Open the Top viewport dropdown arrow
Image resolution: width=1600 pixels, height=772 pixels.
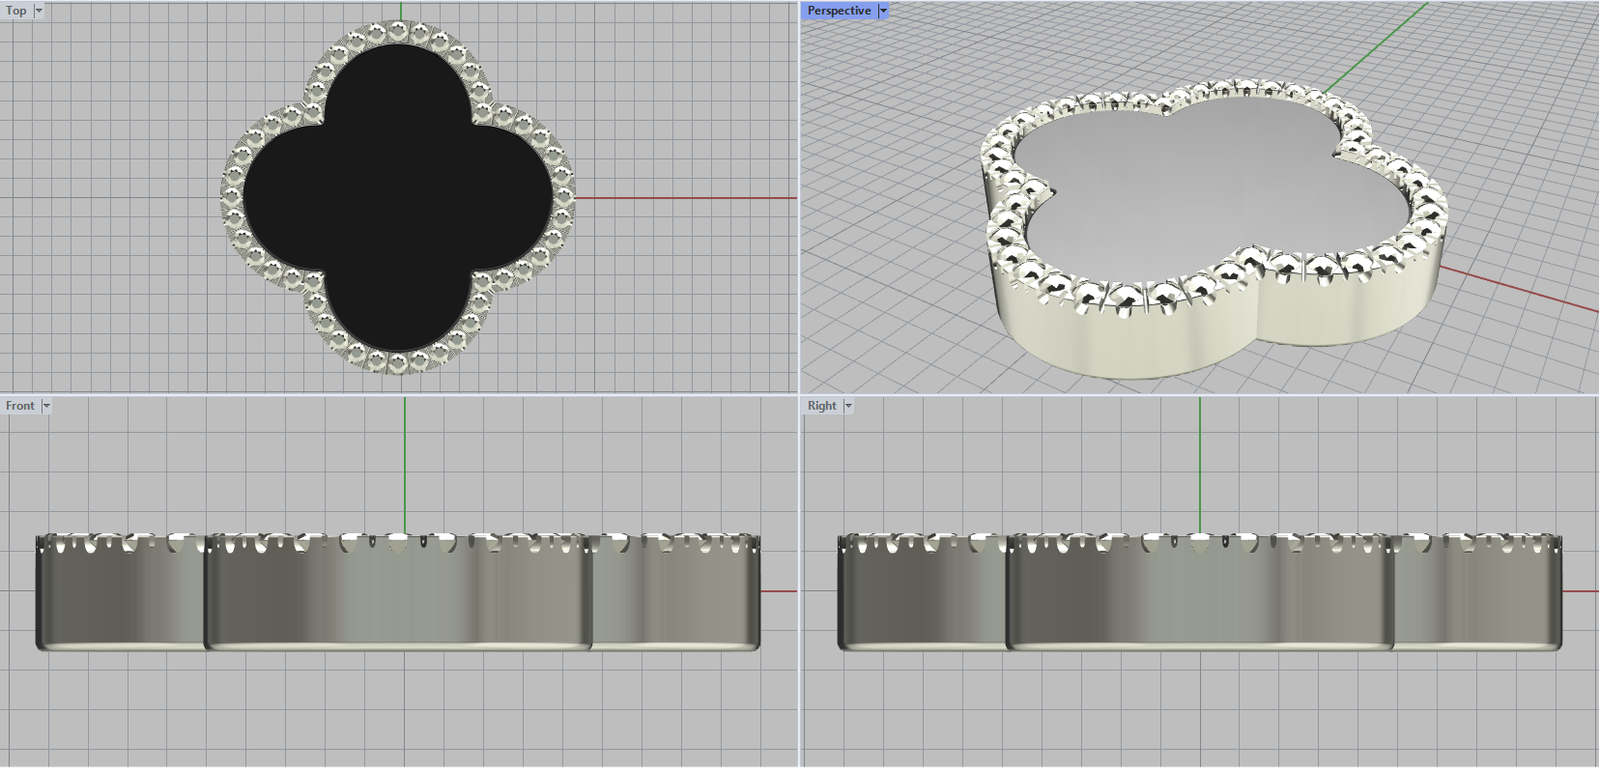pyautogui.click(x=39, y=11)
